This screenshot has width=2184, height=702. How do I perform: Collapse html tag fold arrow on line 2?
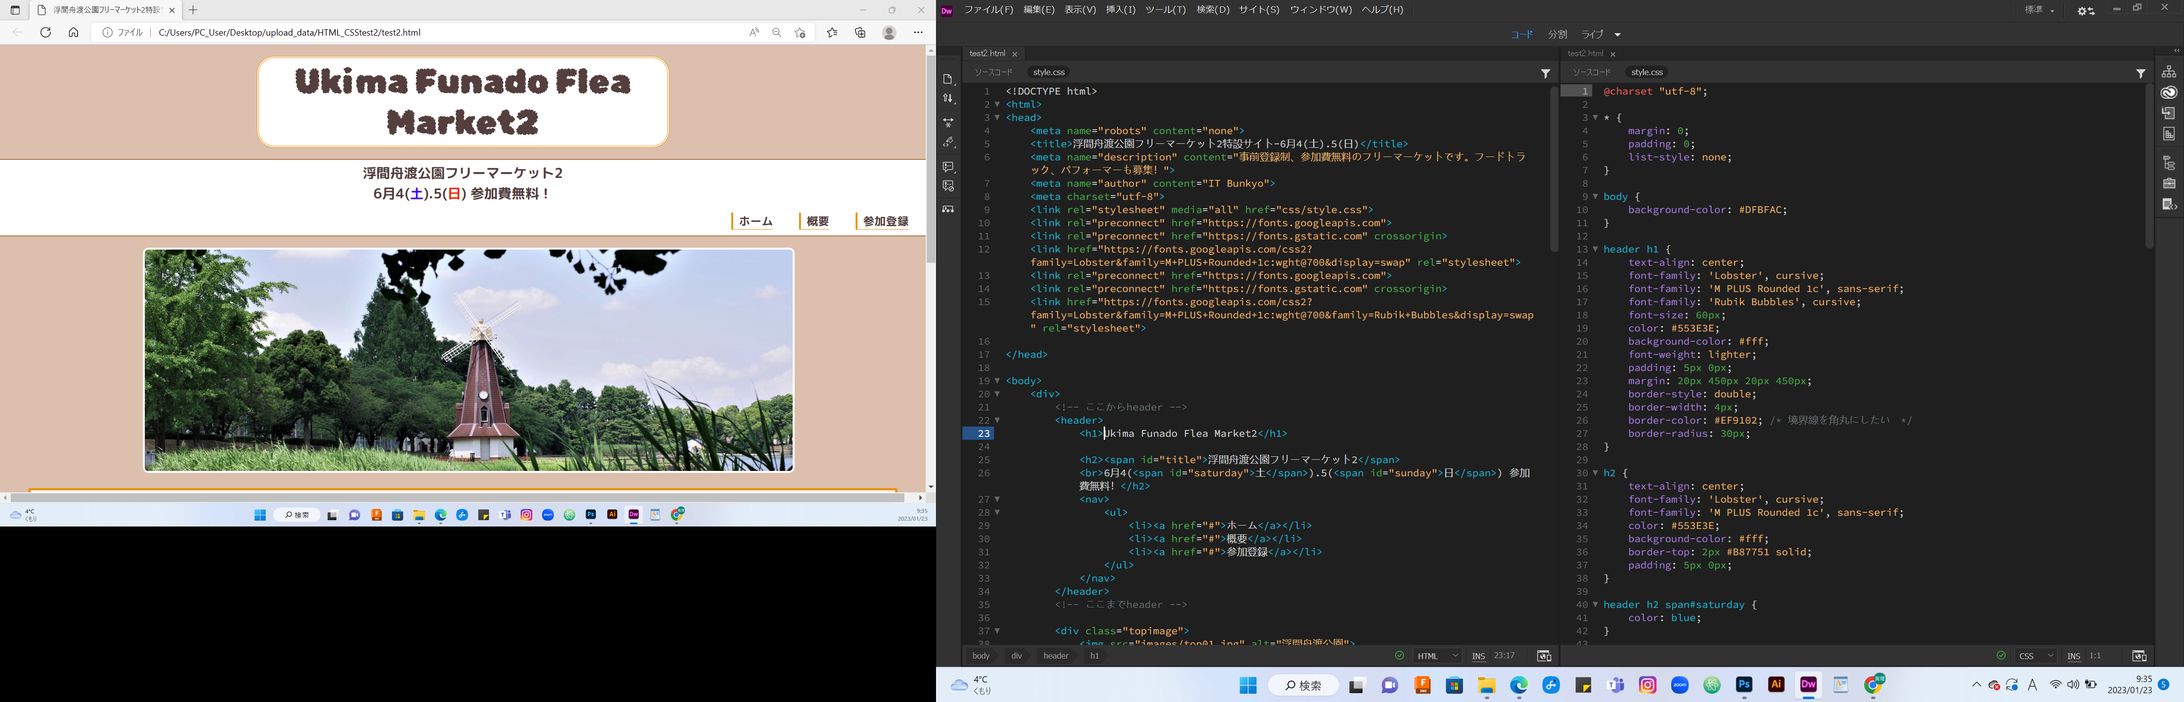[997, 105]
